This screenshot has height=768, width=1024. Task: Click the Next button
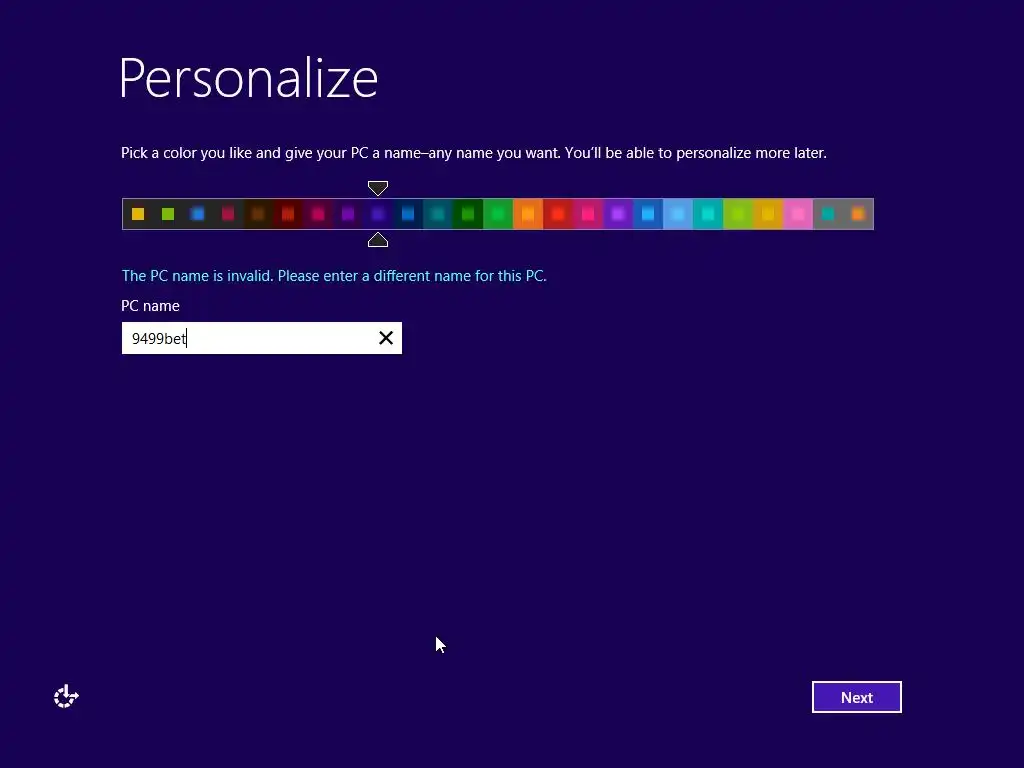coord(856,697)
